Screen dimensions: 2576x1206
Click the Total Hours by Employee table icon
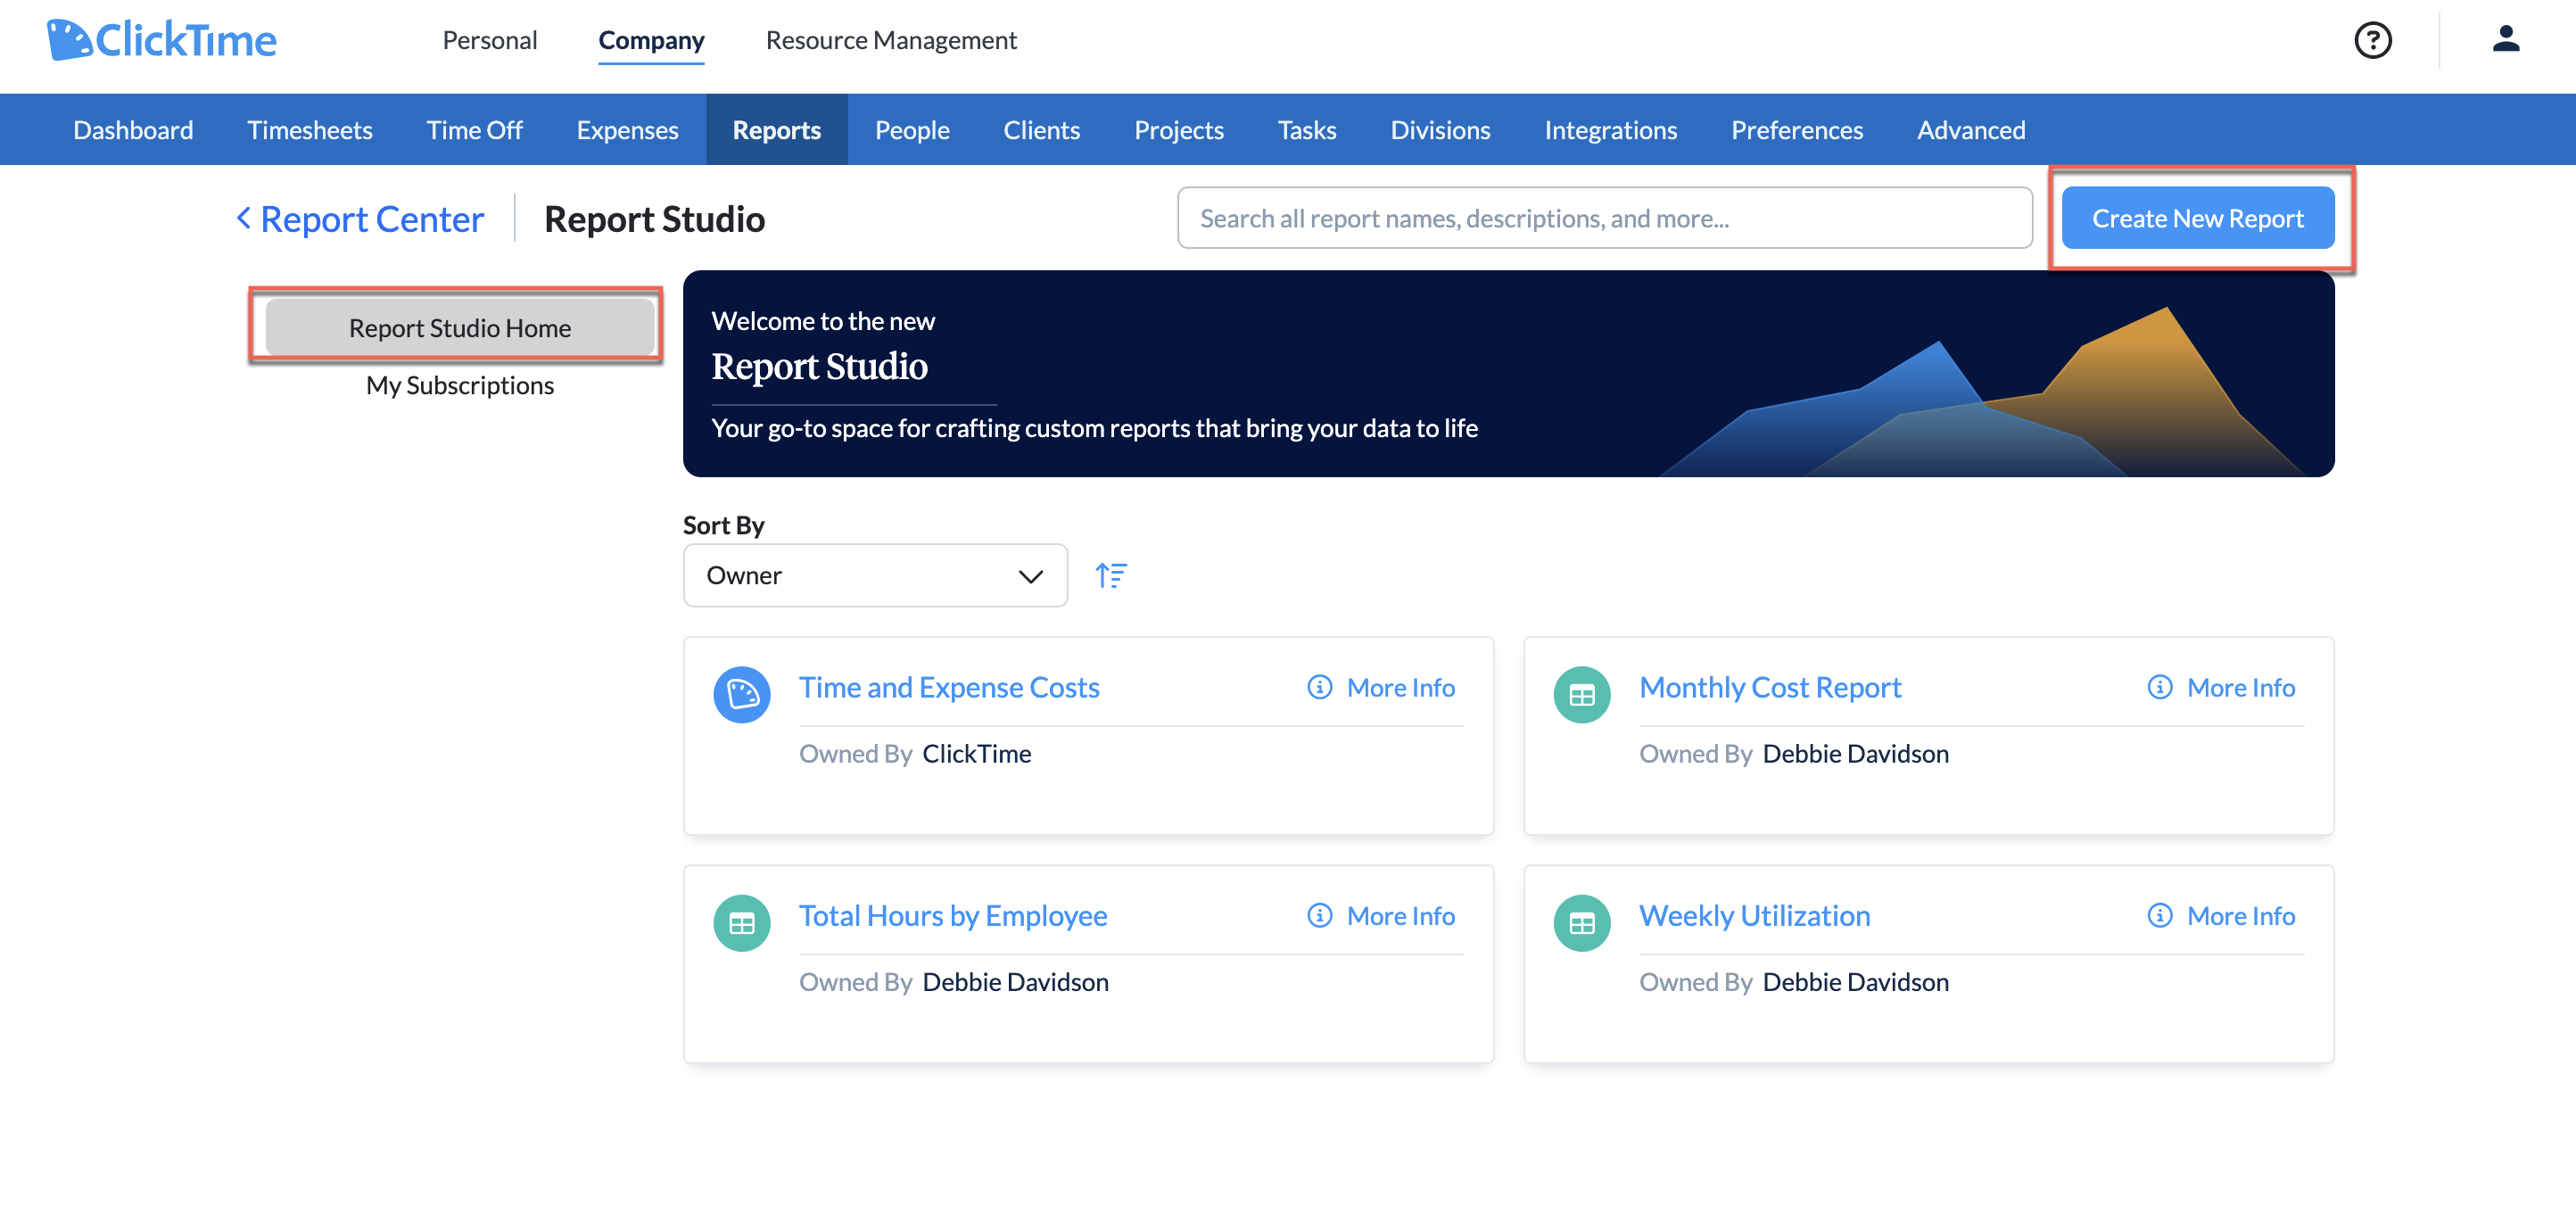pos(742,922)
